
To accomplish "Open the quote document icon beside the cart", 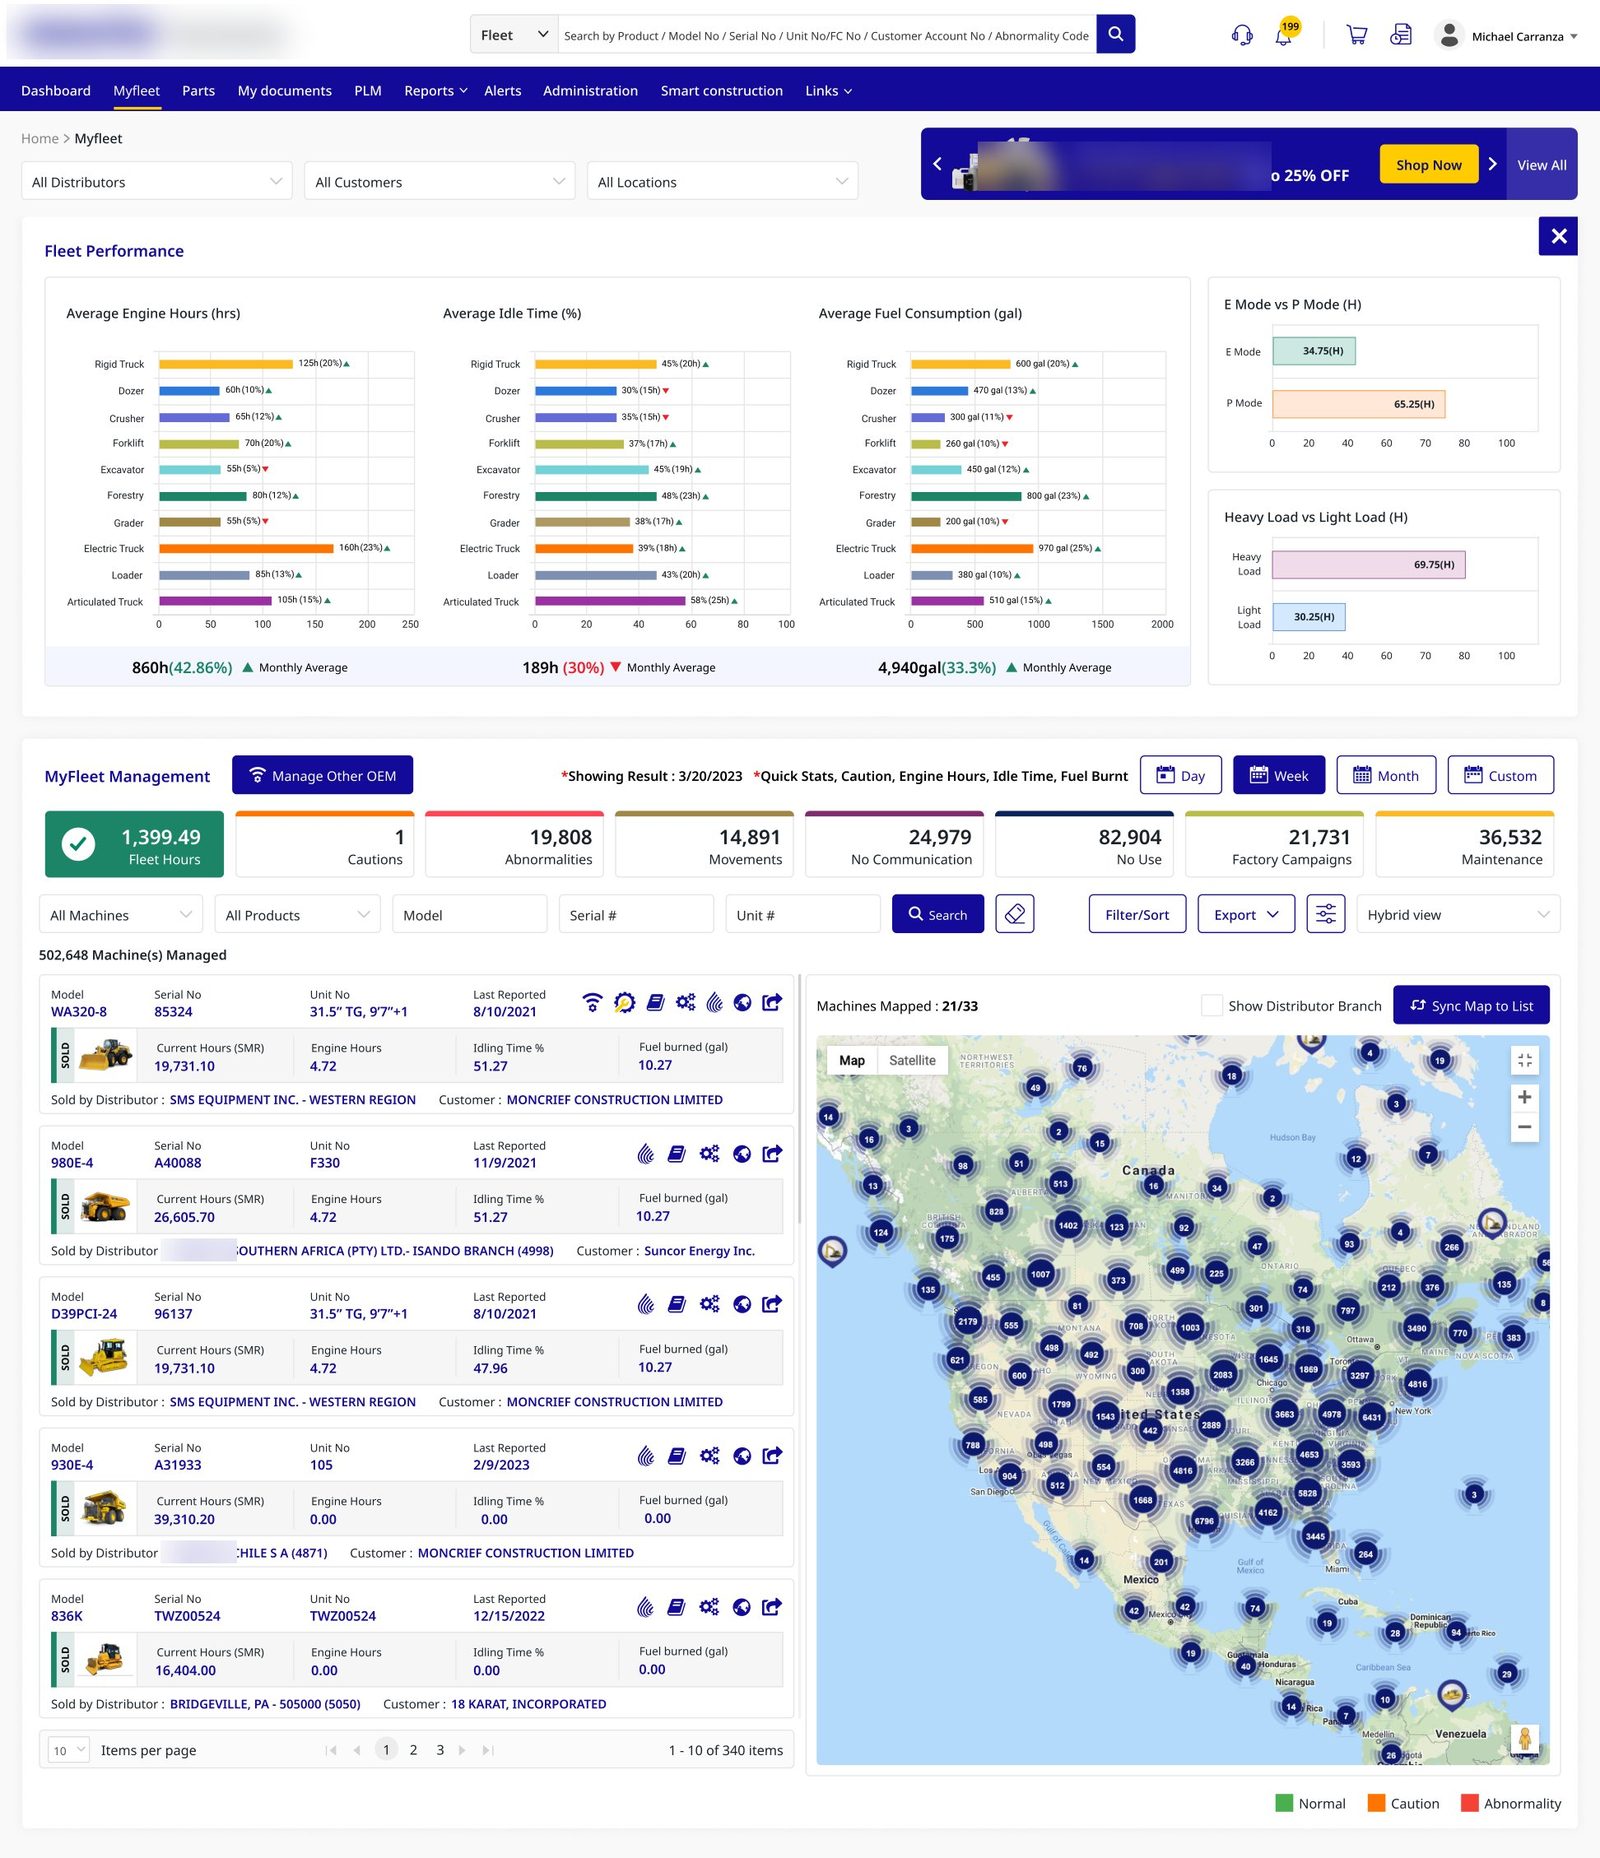I will (x=1401, y=35).
